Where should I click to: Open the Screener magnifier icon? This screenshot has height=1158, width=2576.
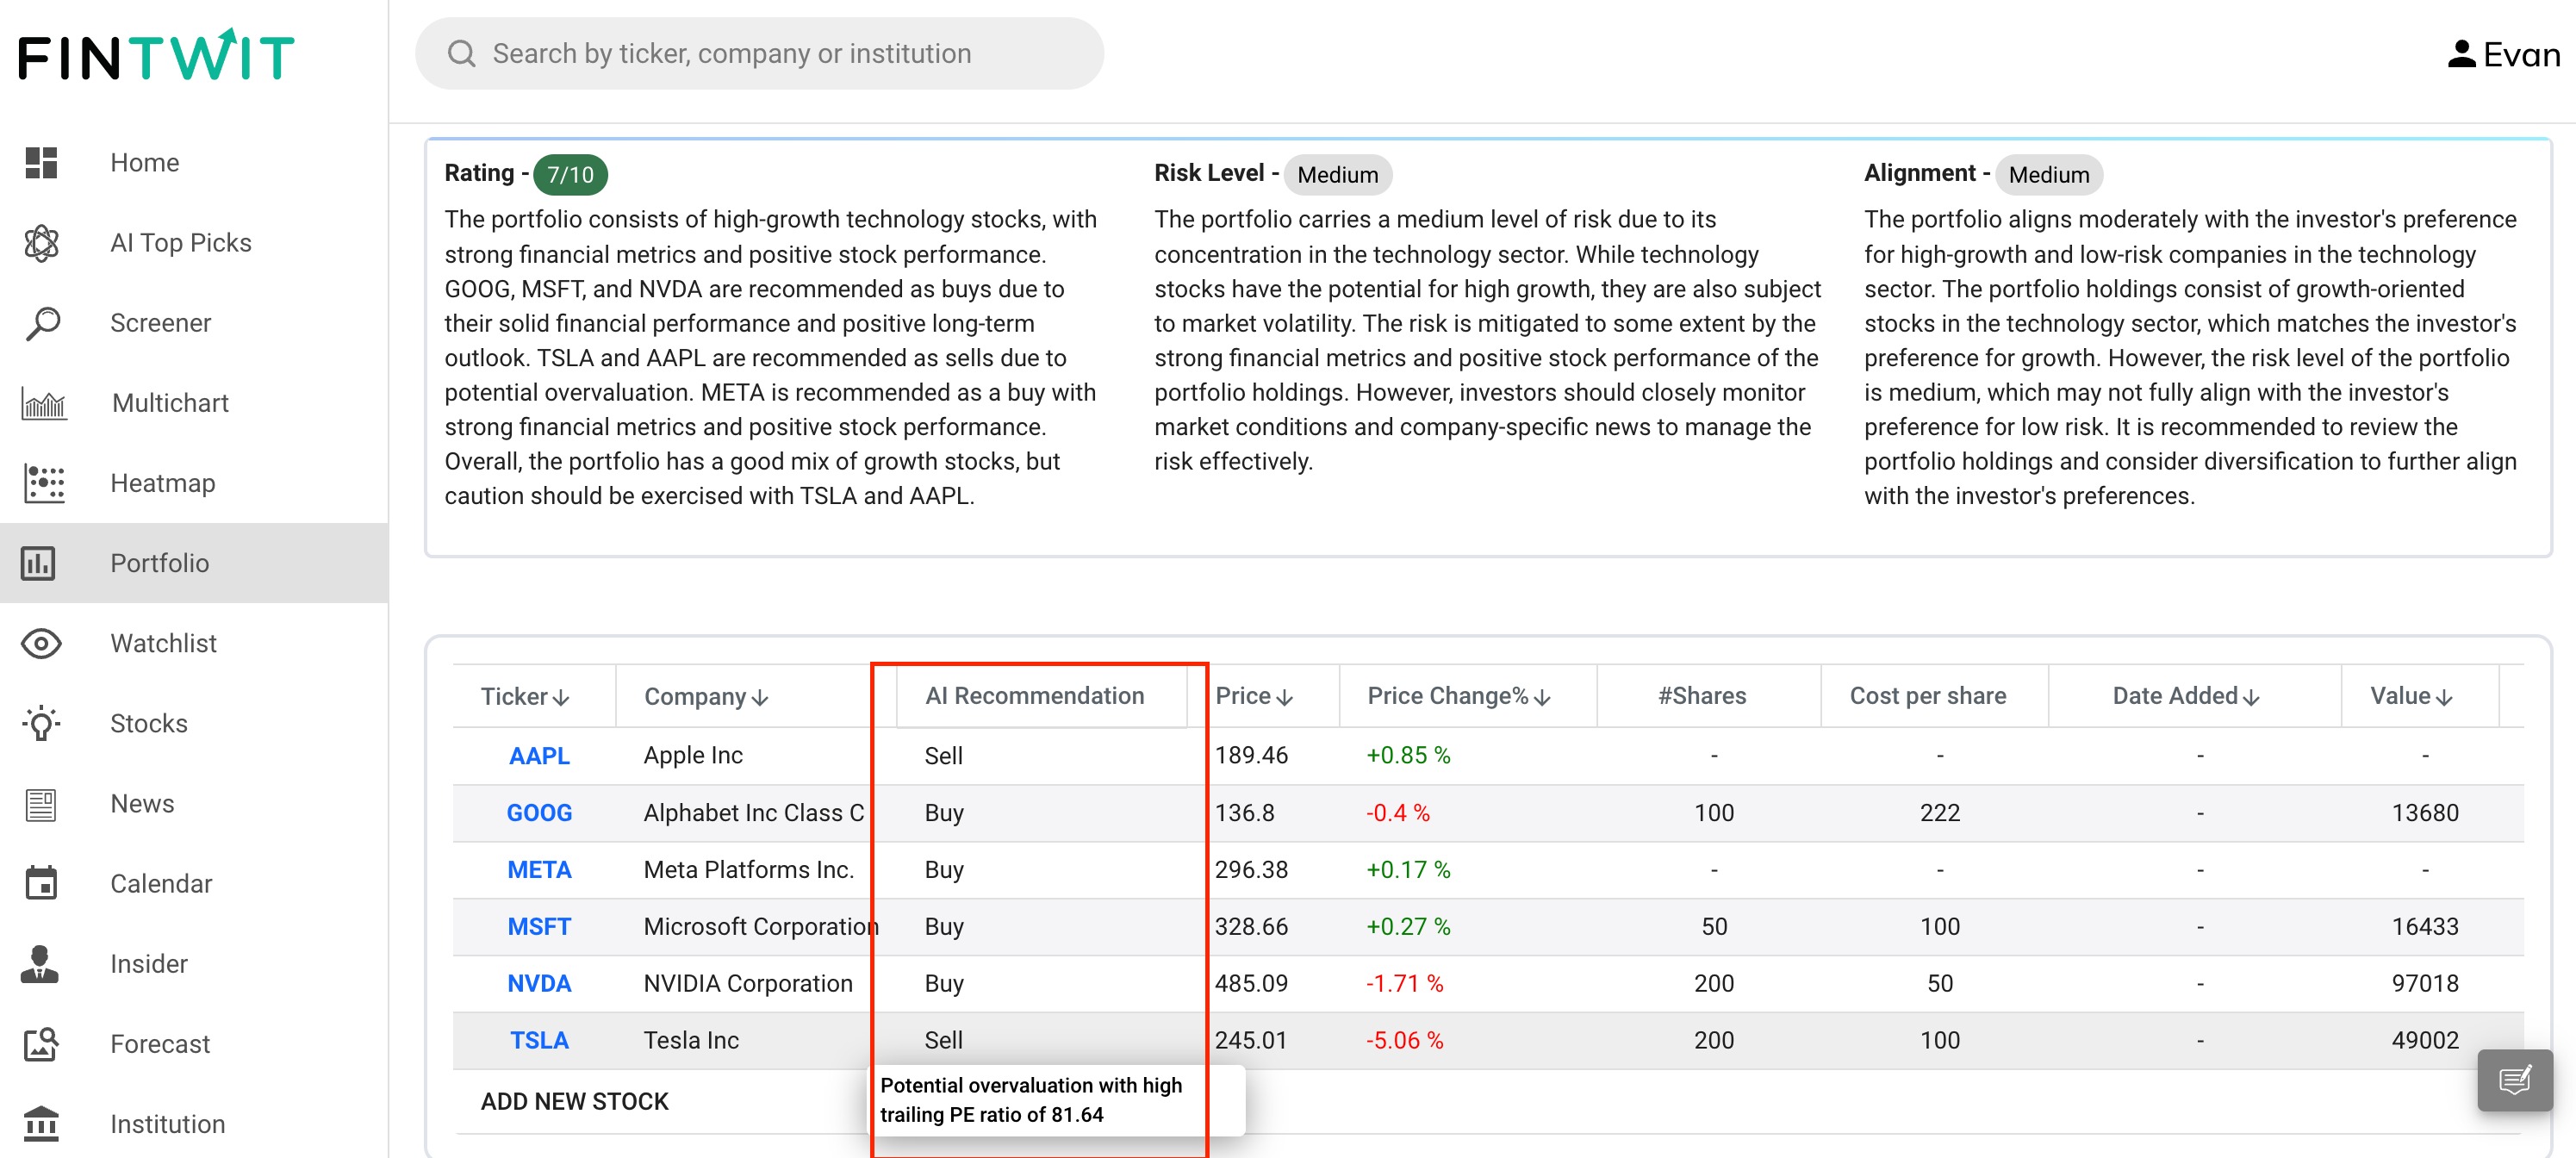click(41, 323)
